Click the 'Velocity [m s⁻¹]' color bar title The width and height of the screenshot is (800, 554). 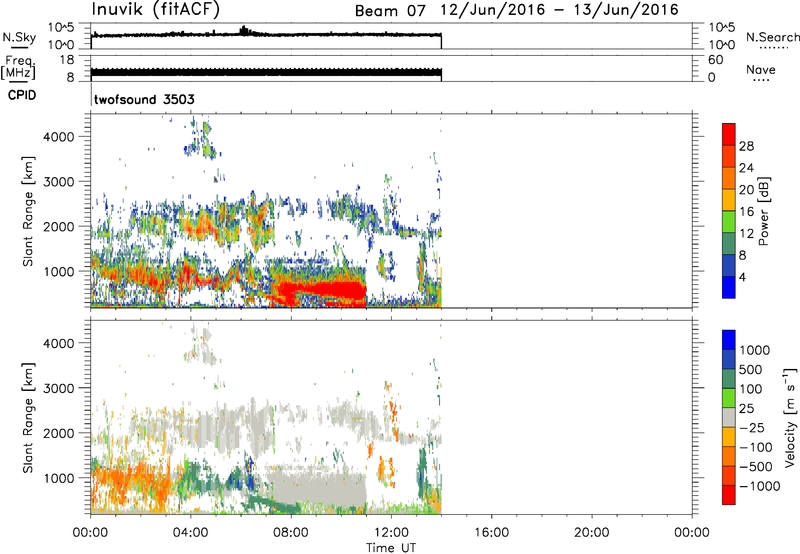coord(791,417)
